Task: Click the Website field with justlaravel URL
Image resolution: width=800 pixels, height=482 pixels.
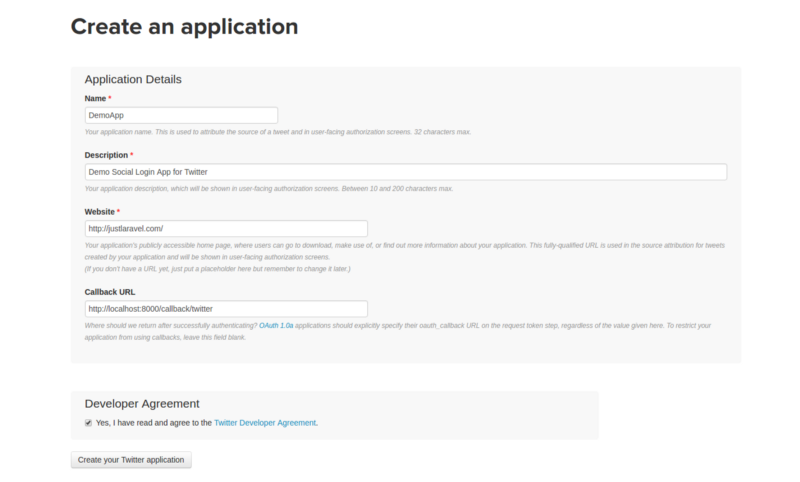Action: (226, 228)
